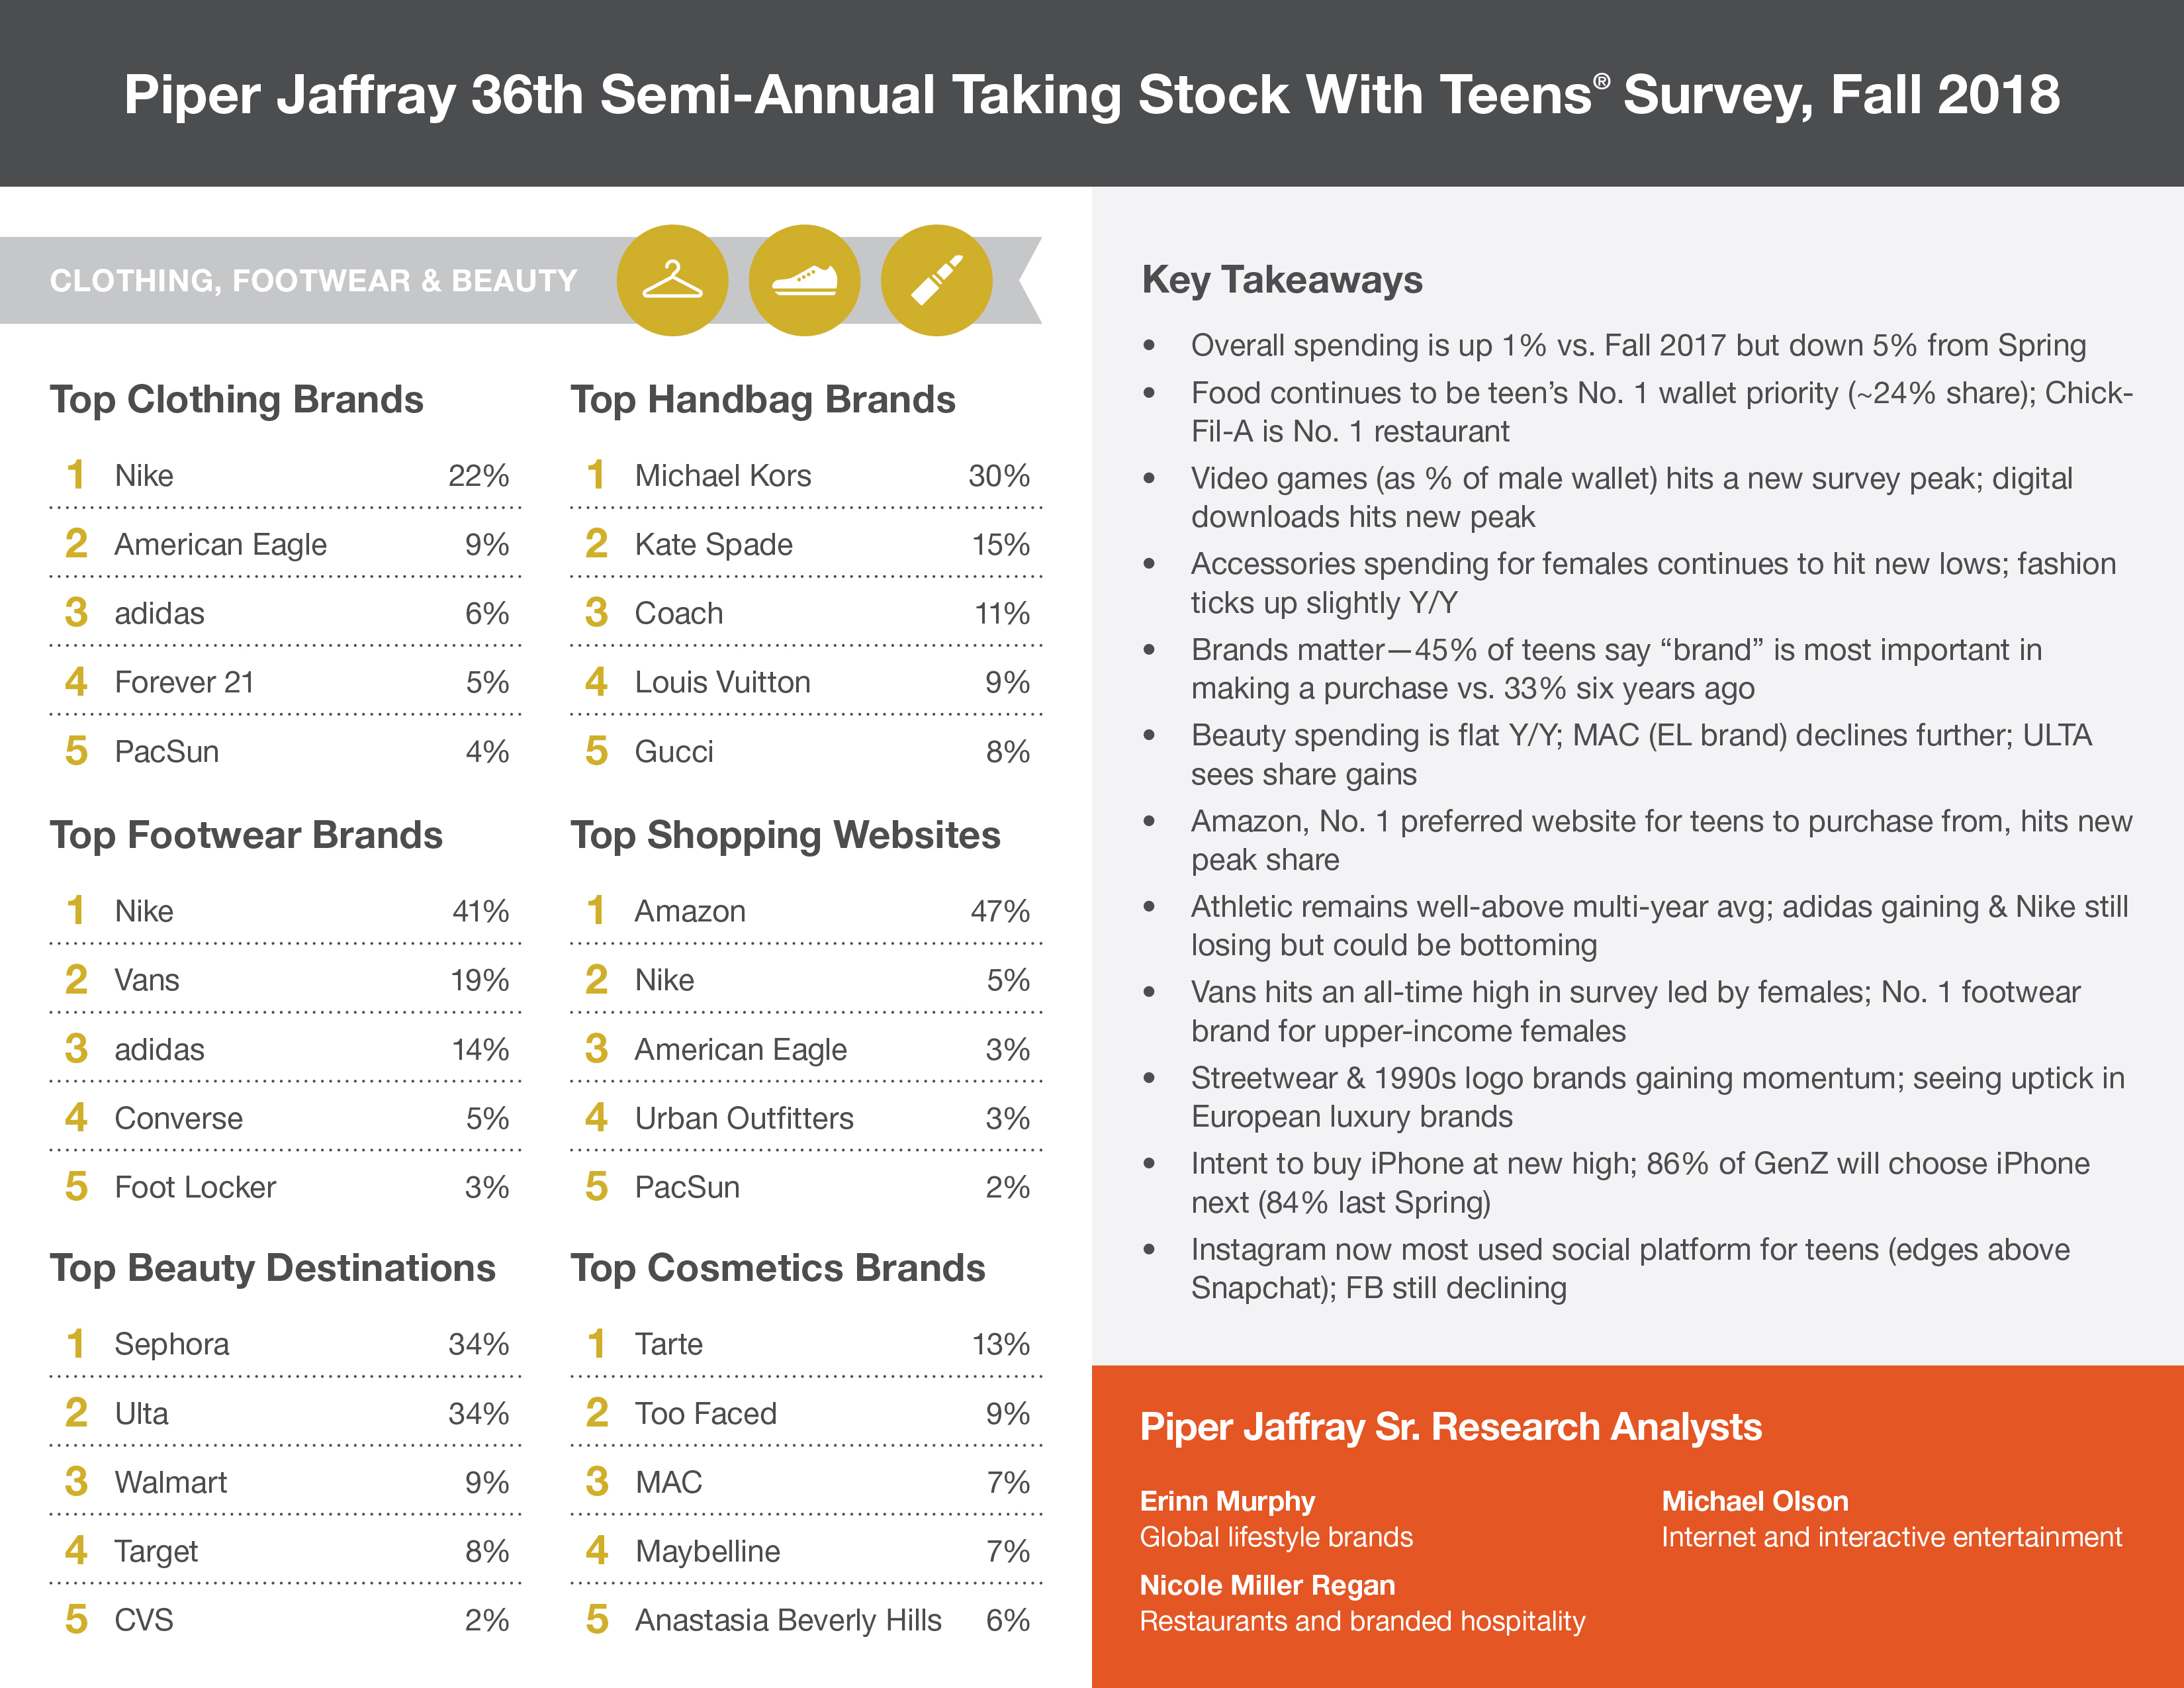2184x1688 pixels.
Task: Select the Top Footwear Brands heading
Action: [246, 835]
